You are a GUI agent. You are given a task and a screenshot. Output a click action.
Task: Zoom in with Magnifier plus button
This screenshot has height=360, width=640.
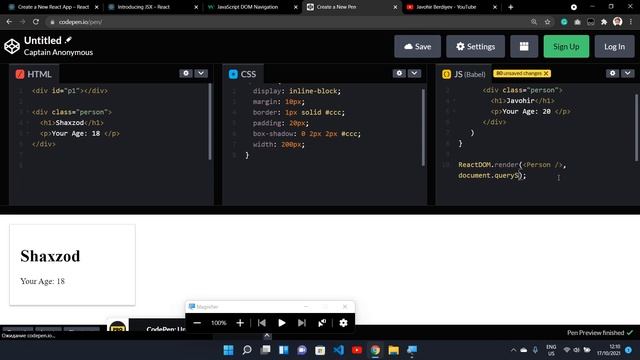tap(240, 323)
